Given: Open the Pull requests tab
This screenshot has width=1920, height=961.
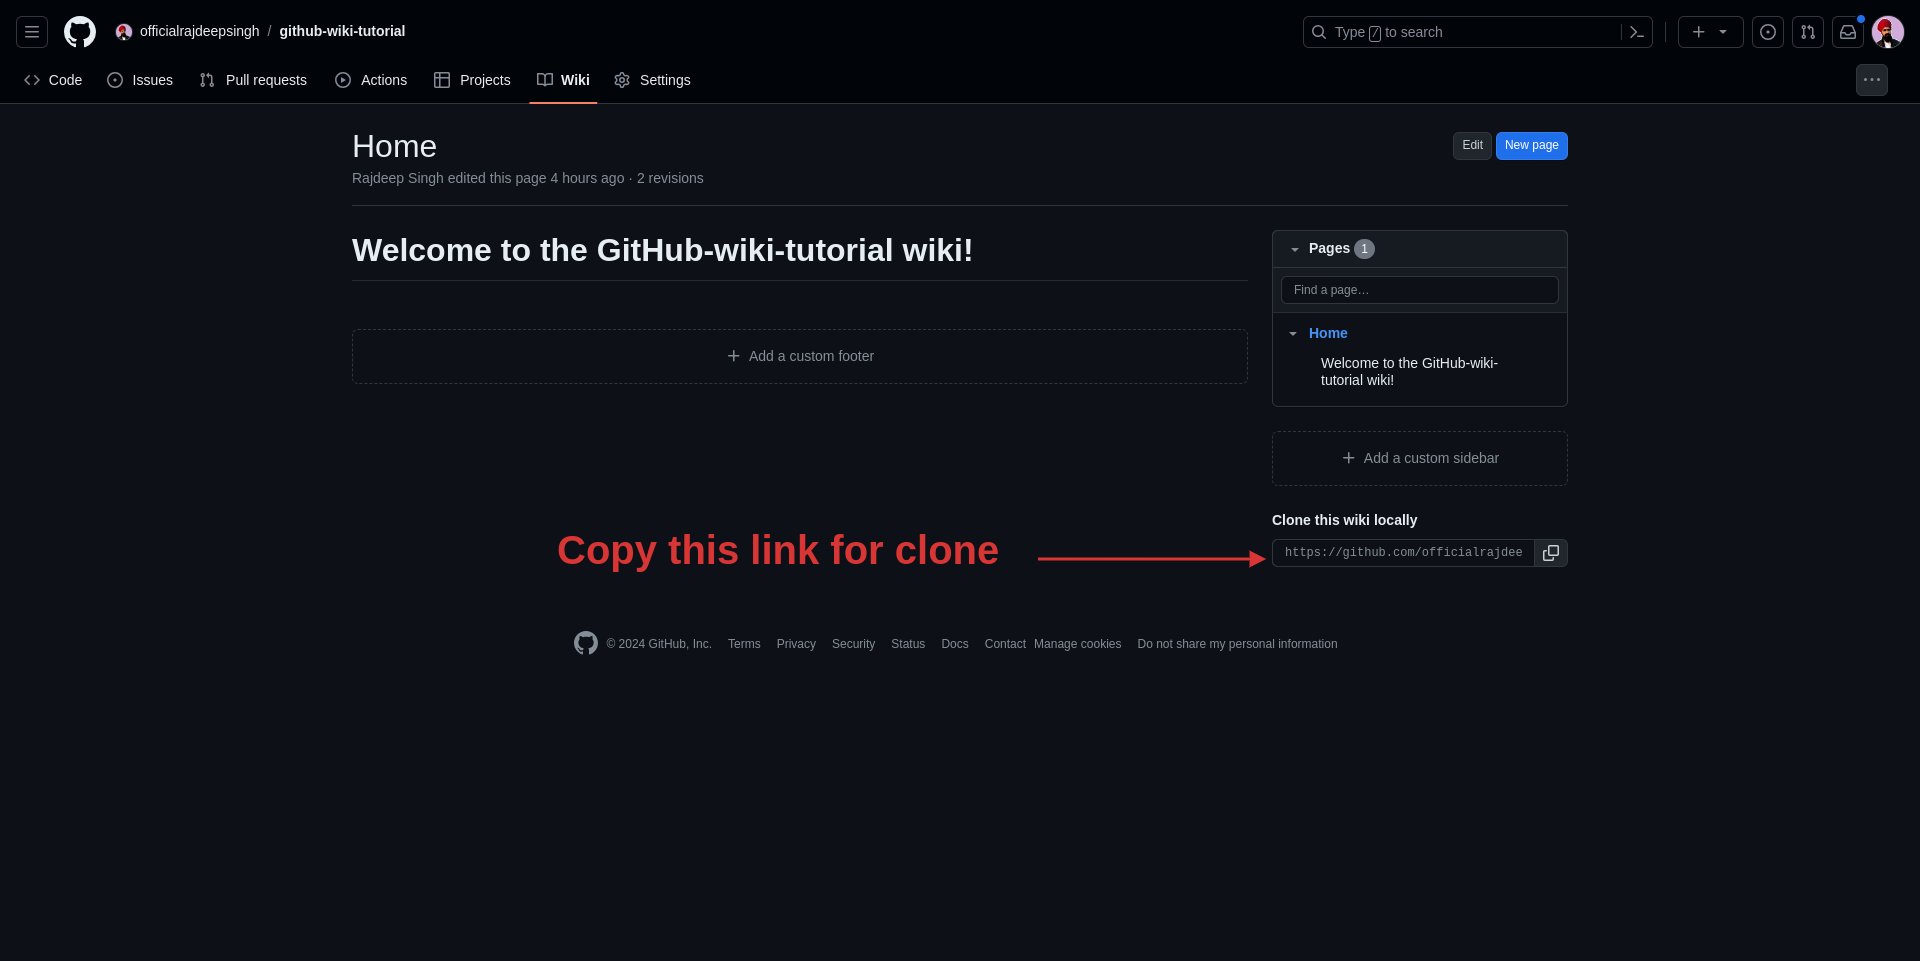Looking at the screenshot, I should 253,80.
